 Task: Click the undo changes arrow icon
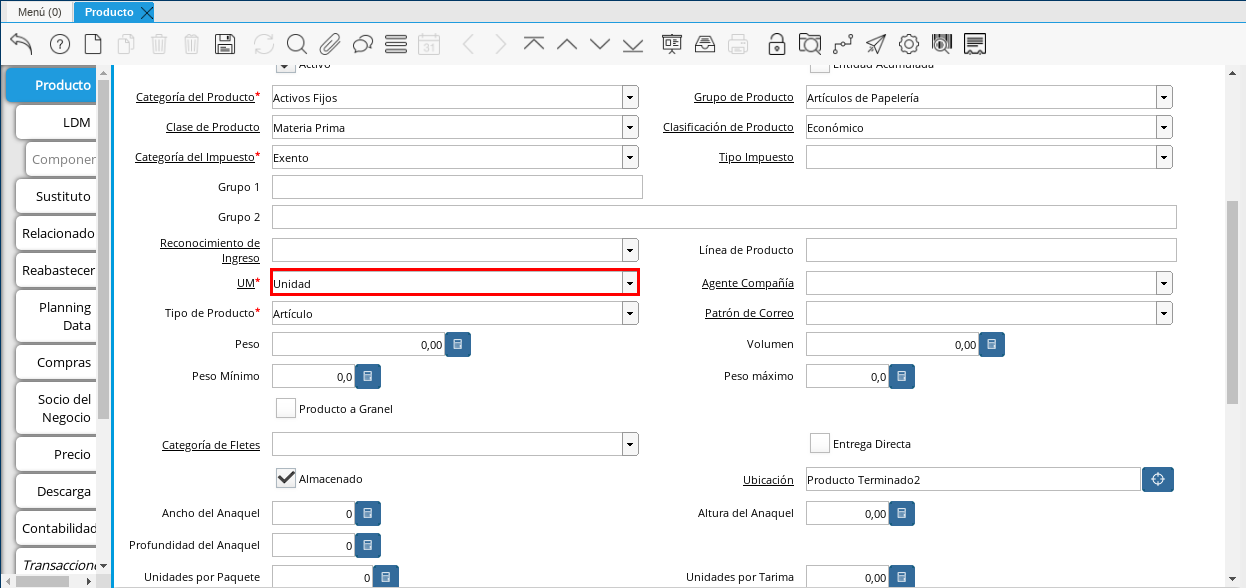tap(21, 44)
